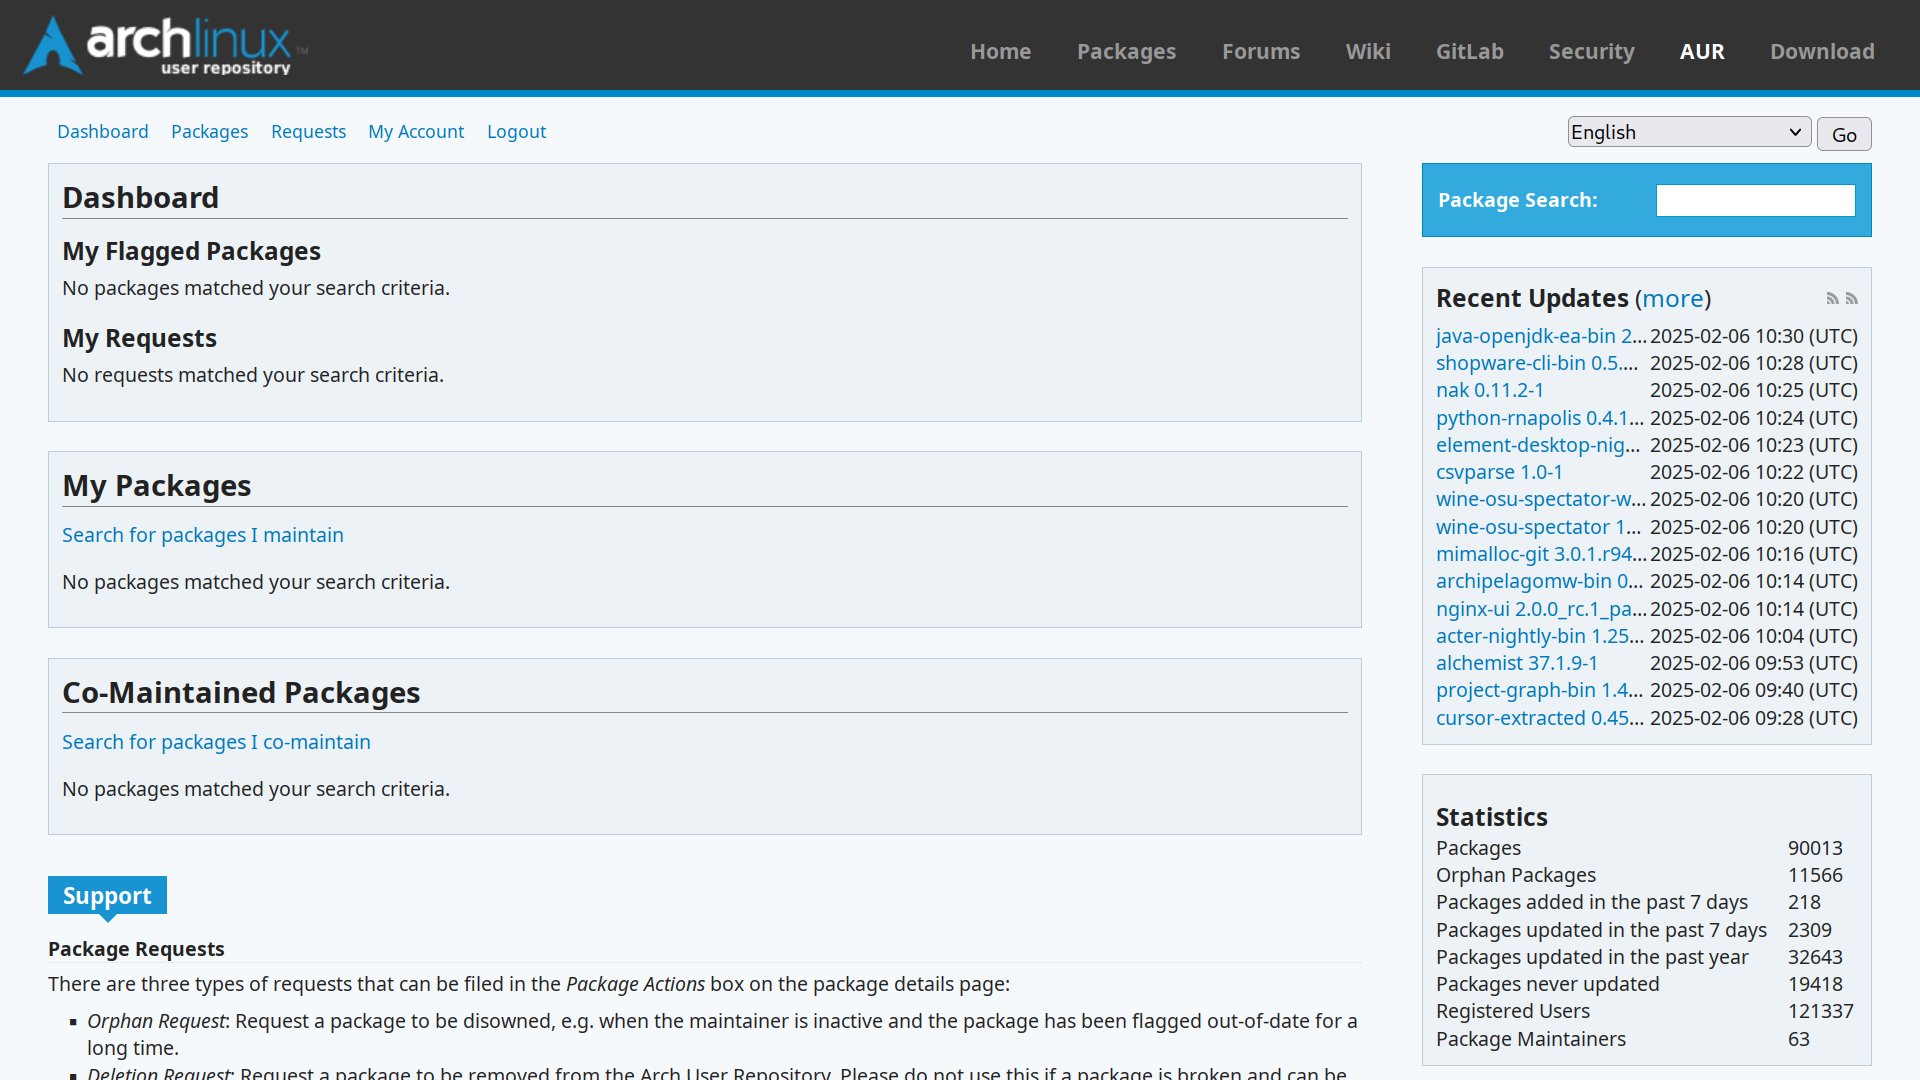This screenshot has height=1080, width=1920.
Task: Select the Orphan Packages count 11566
Action: [x=1814, y=875]
